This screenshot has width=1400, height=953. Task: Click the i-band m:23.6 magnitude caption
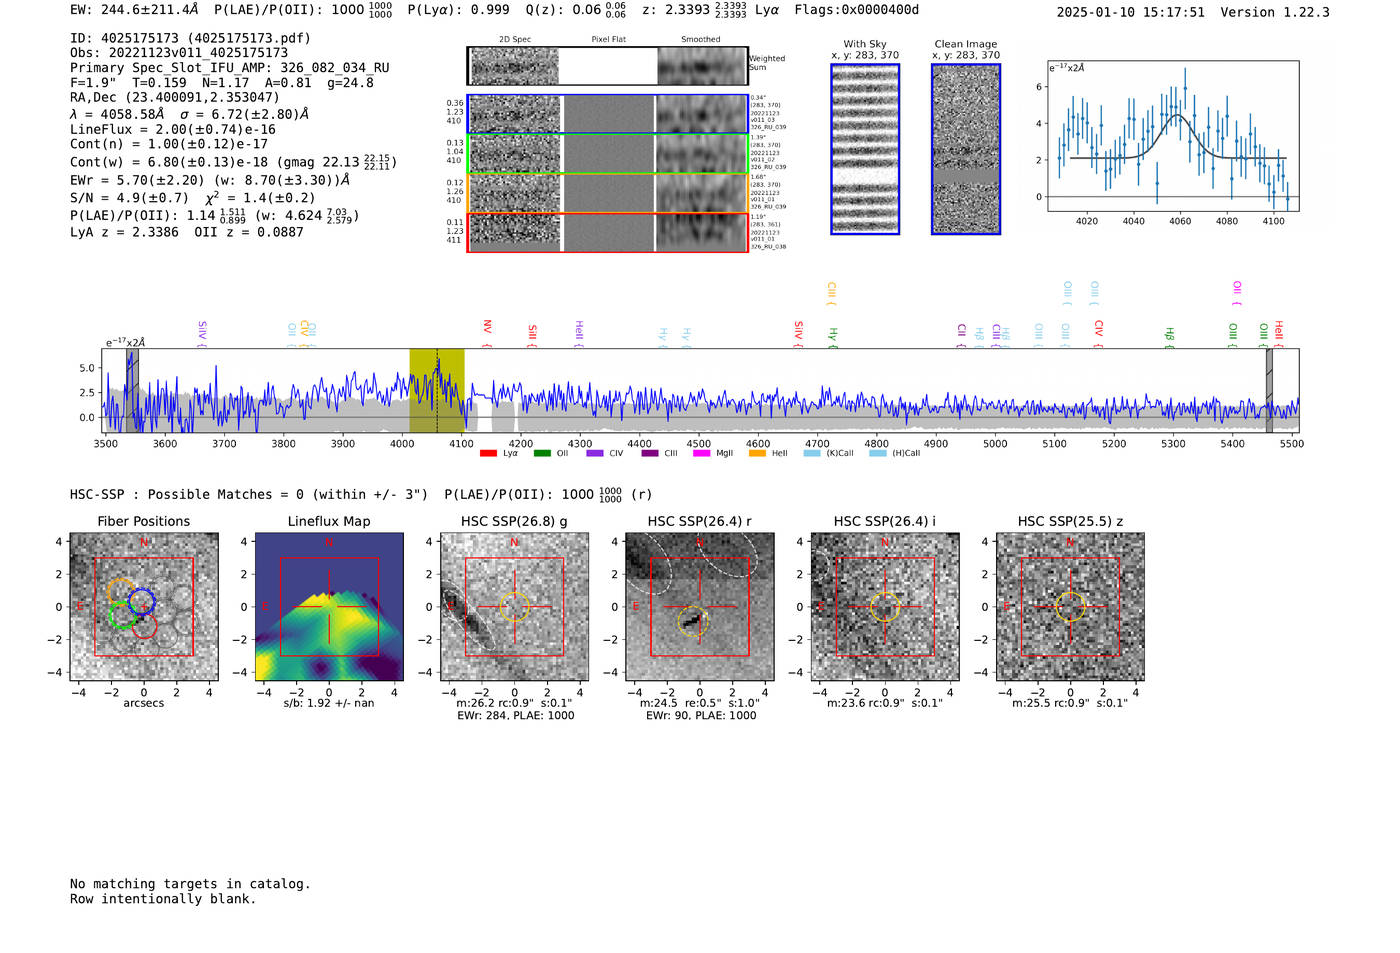[885, 703]
